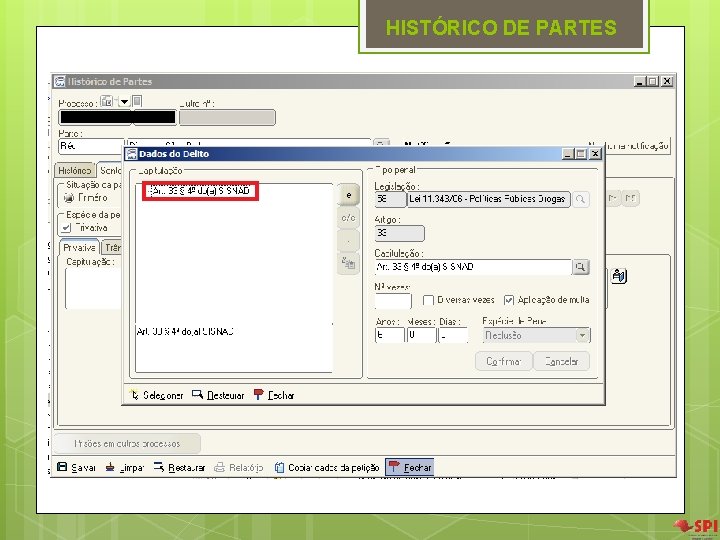The width and height of the screenshot is (720, 540).
Task: Click the Nº vezes input field
Action: click(x=393, y=301)
